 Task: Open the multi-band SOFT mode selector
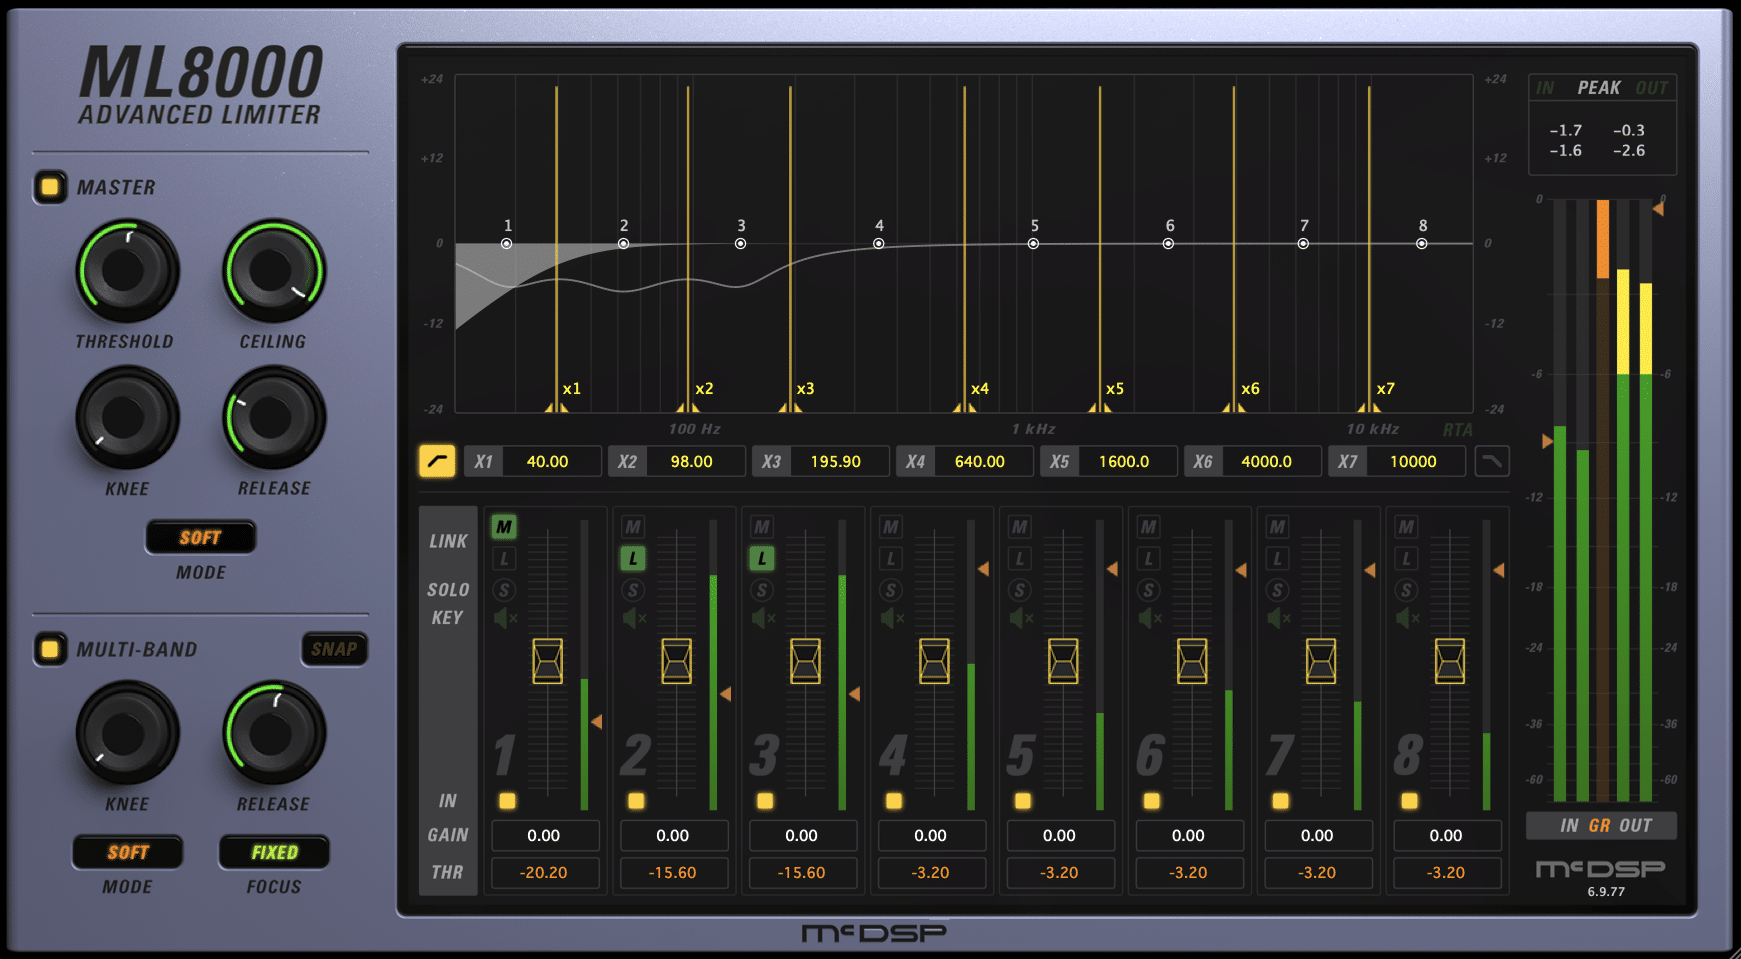128,853
